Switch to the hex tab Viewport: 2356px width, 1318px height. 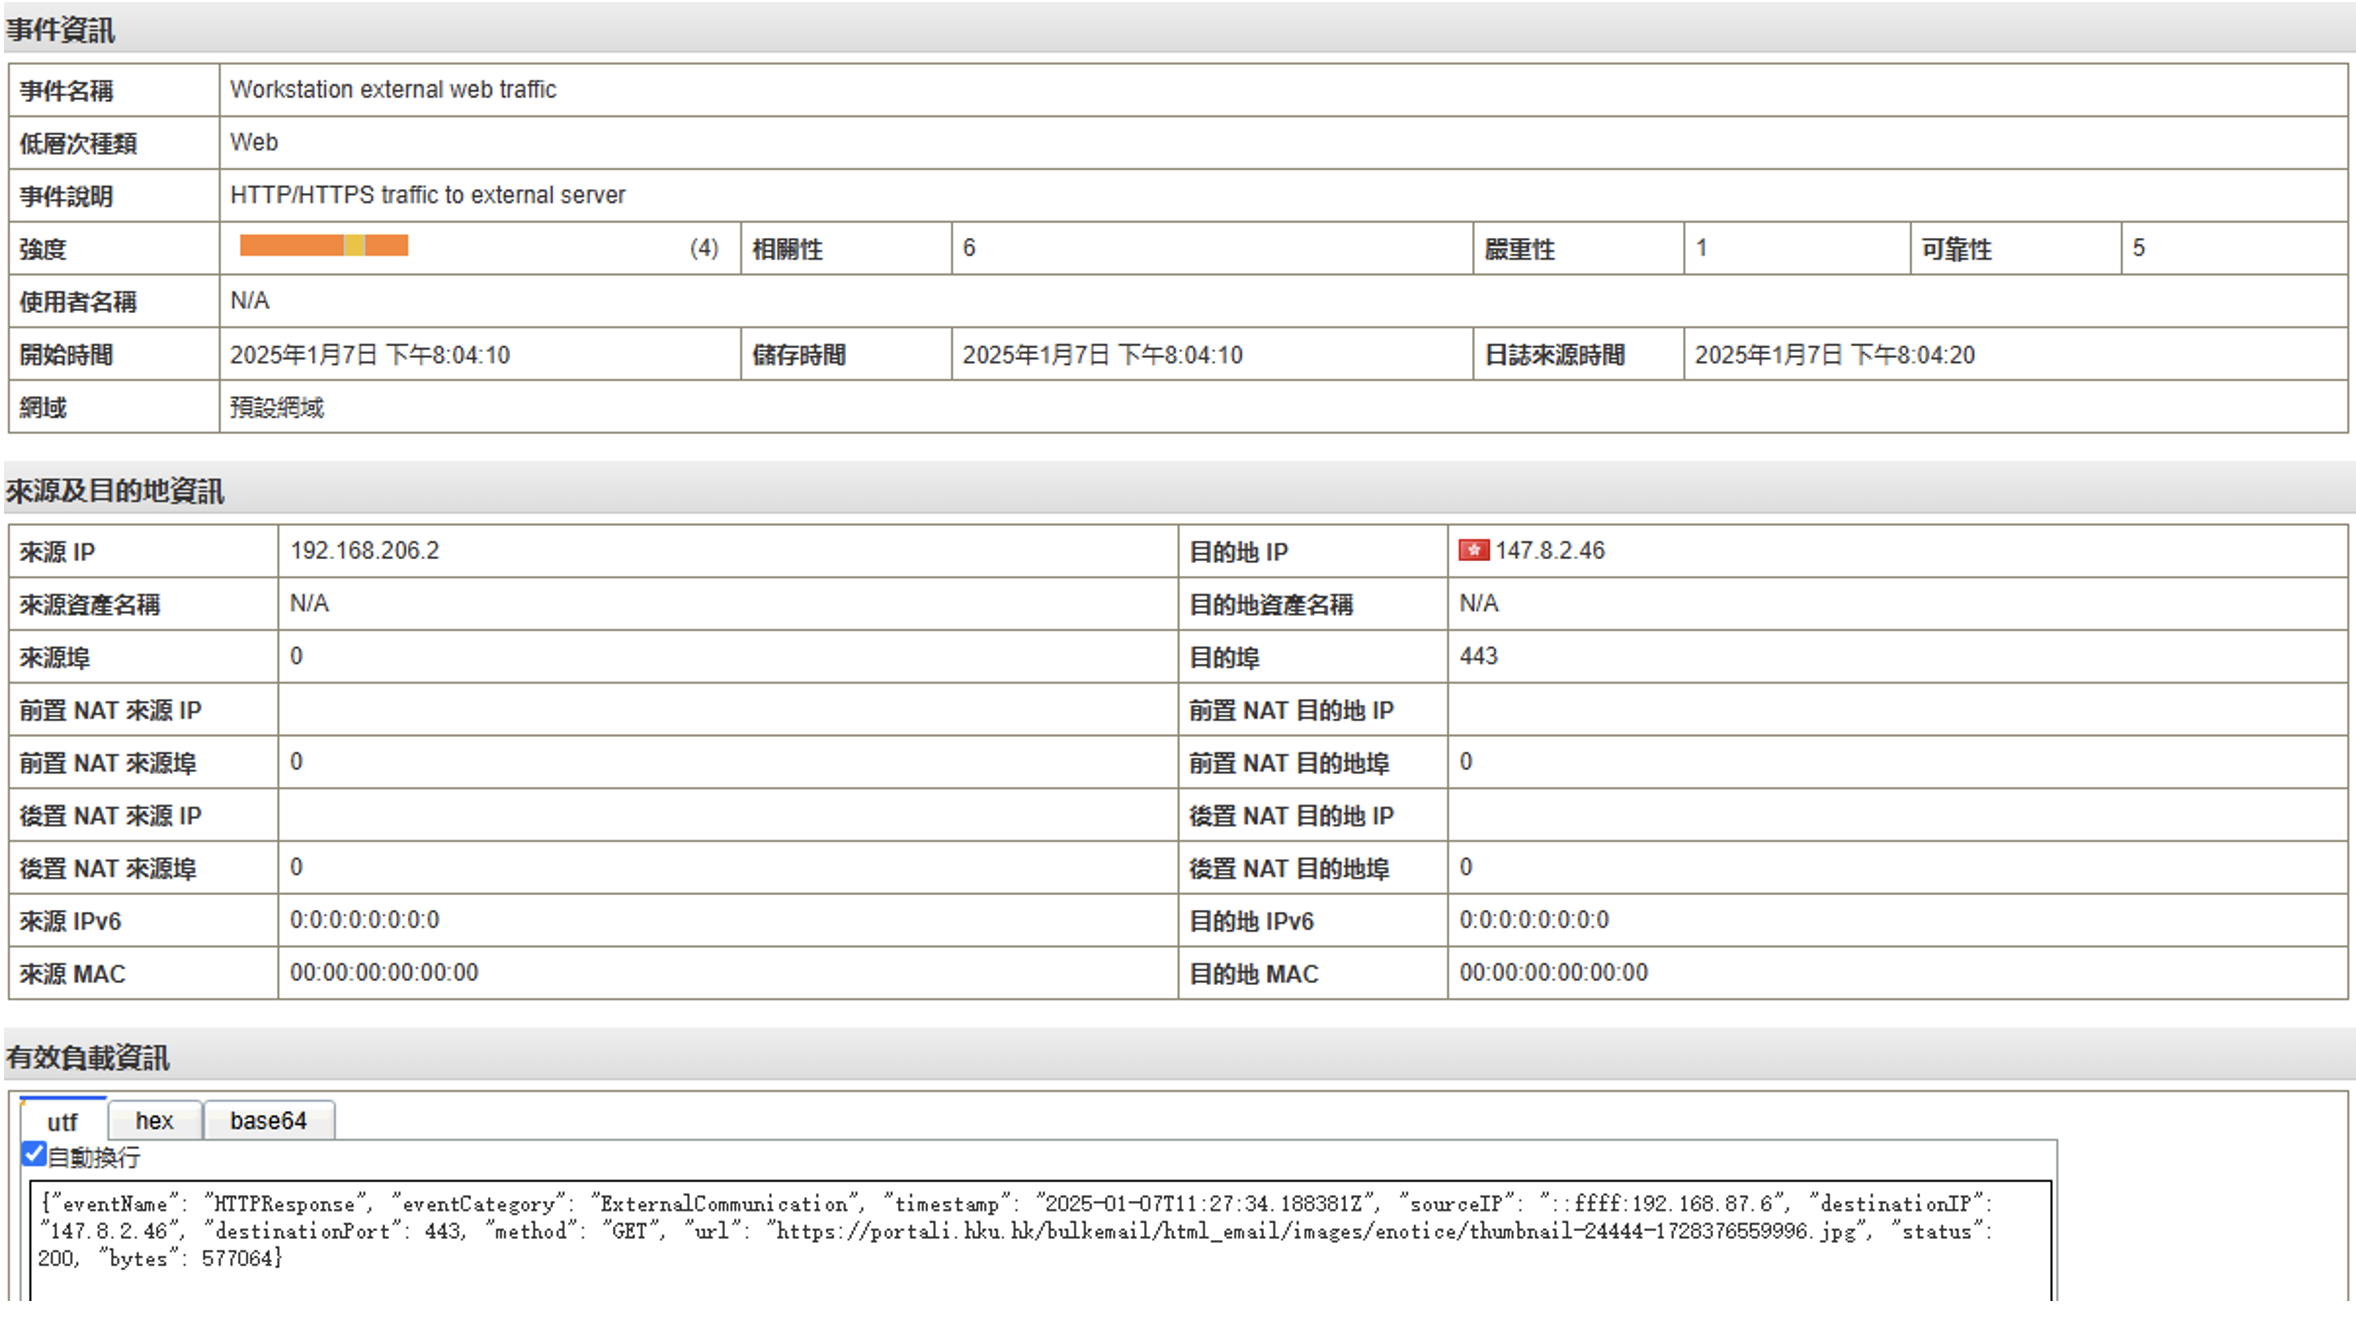[x=154, y=1121]
